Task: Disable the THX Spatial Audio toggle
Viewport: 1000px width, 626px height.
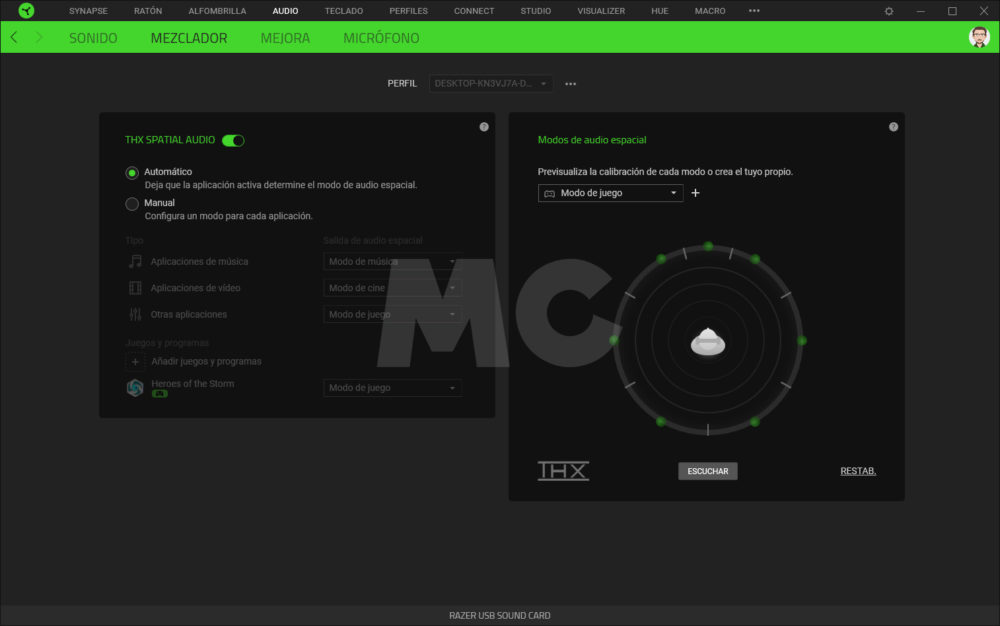Action: [233, 141]
